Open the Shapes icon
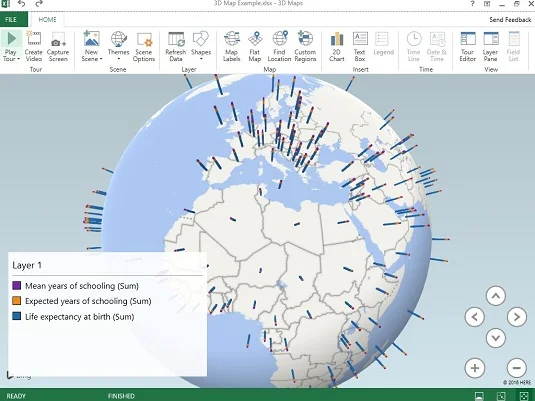Viewport: 535px width, 401px height. pyautogui.click(x=201, y=39)
